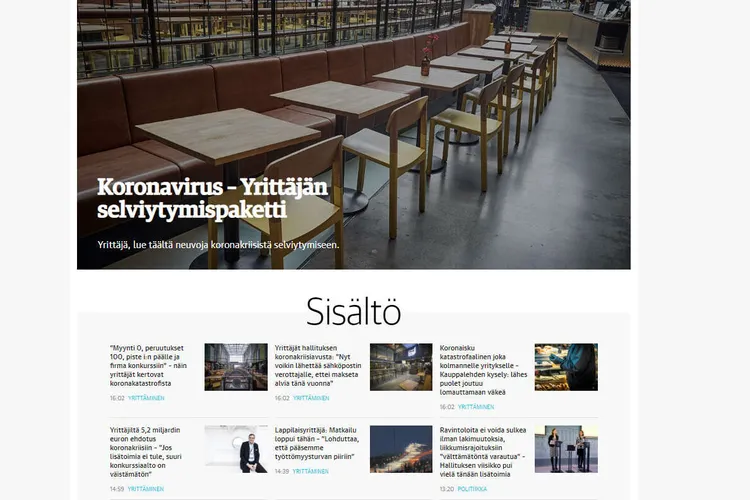
Task: Click the thumbnail of man in suit
Action: tap(236, 449)
